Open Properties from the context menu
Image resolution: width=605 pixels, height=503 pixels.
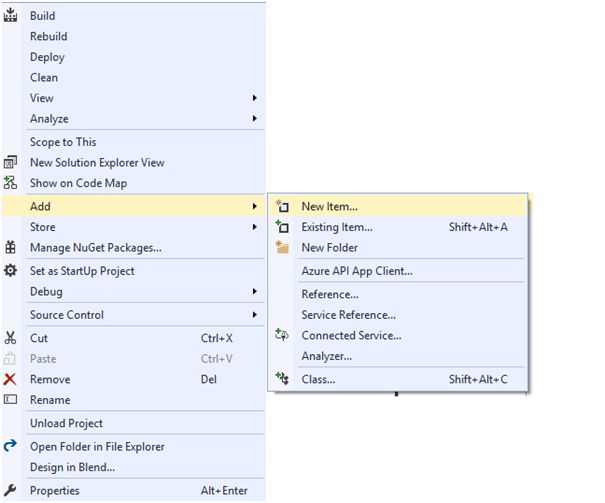pyautogui.click(x=55, y=490)
